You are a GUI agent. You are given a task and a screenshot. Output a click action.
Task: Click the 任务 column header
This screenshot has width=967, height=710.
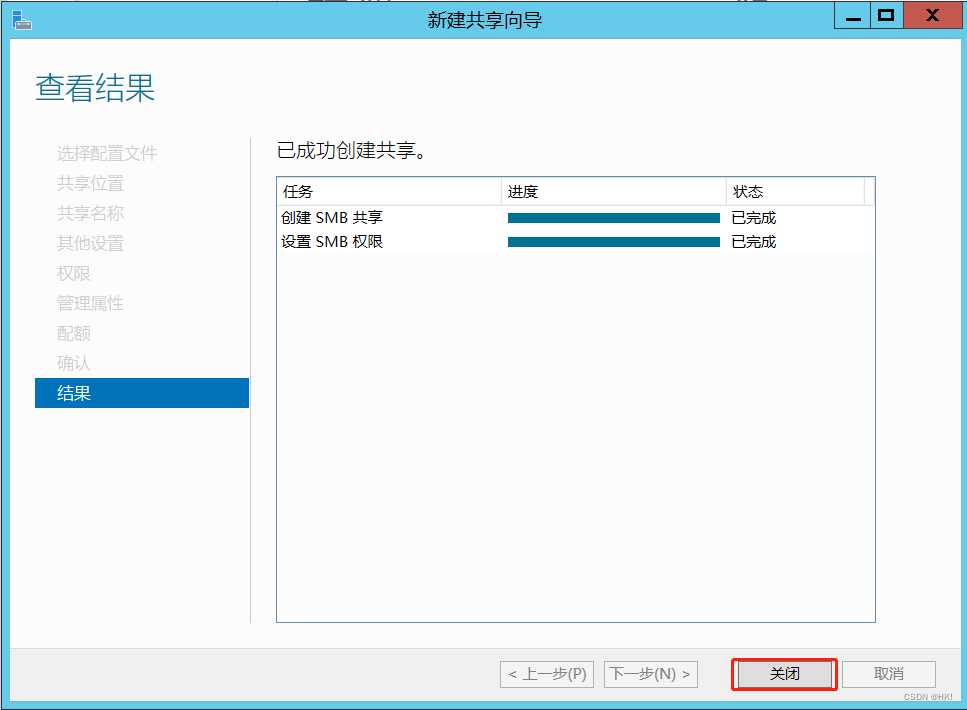click(x=389, y=192)
